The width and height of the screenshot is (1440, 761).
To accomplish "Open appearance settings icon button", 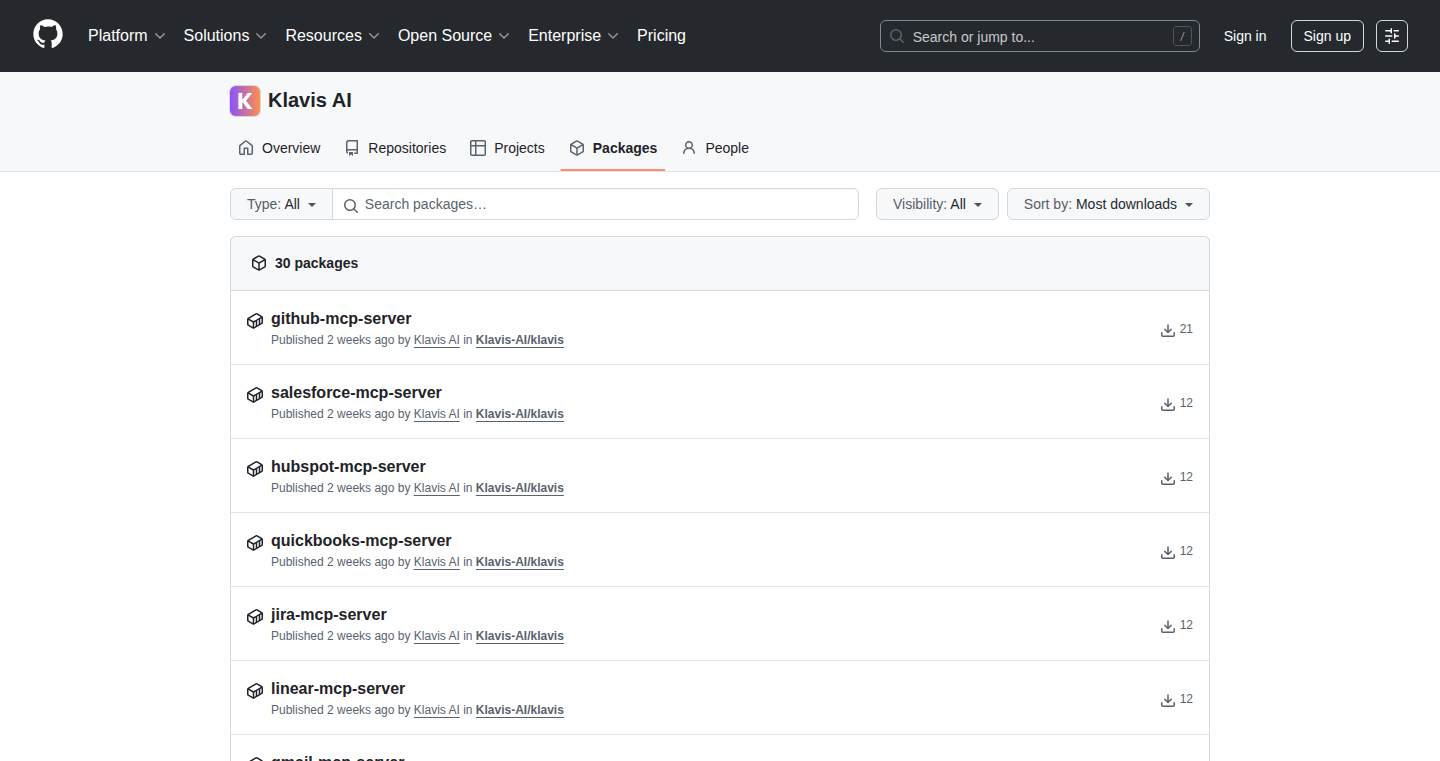I will click(1392, 36).
